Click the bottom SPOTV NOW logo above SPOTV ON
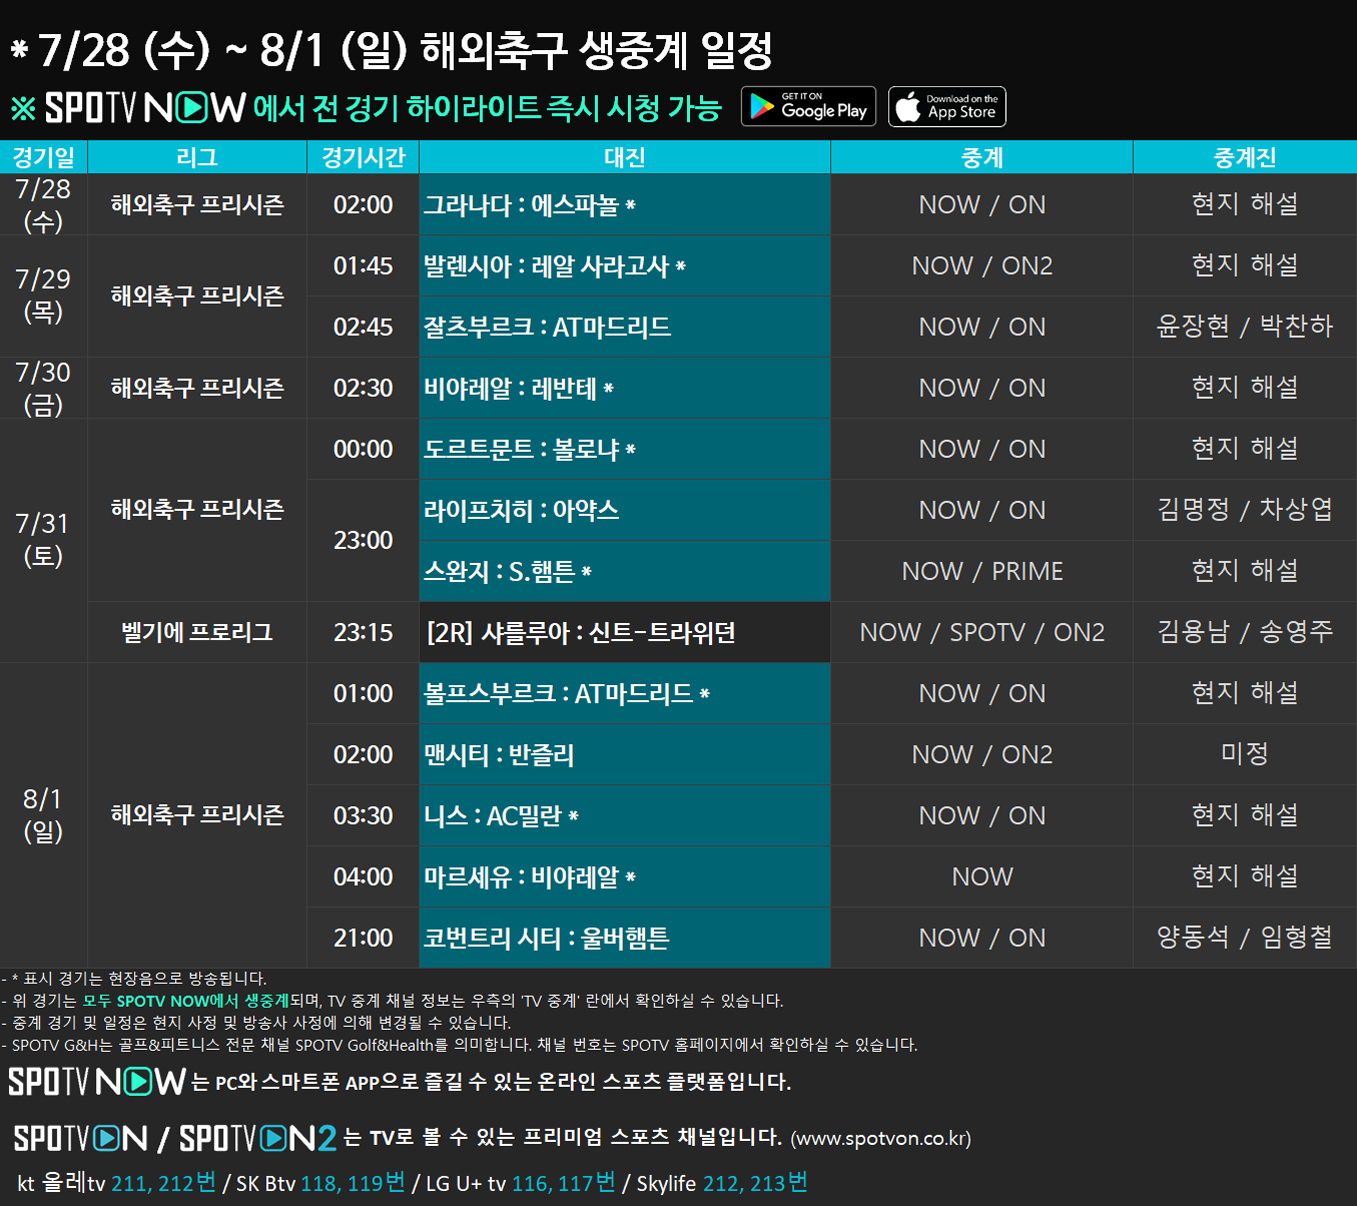 coord(97,1081)
